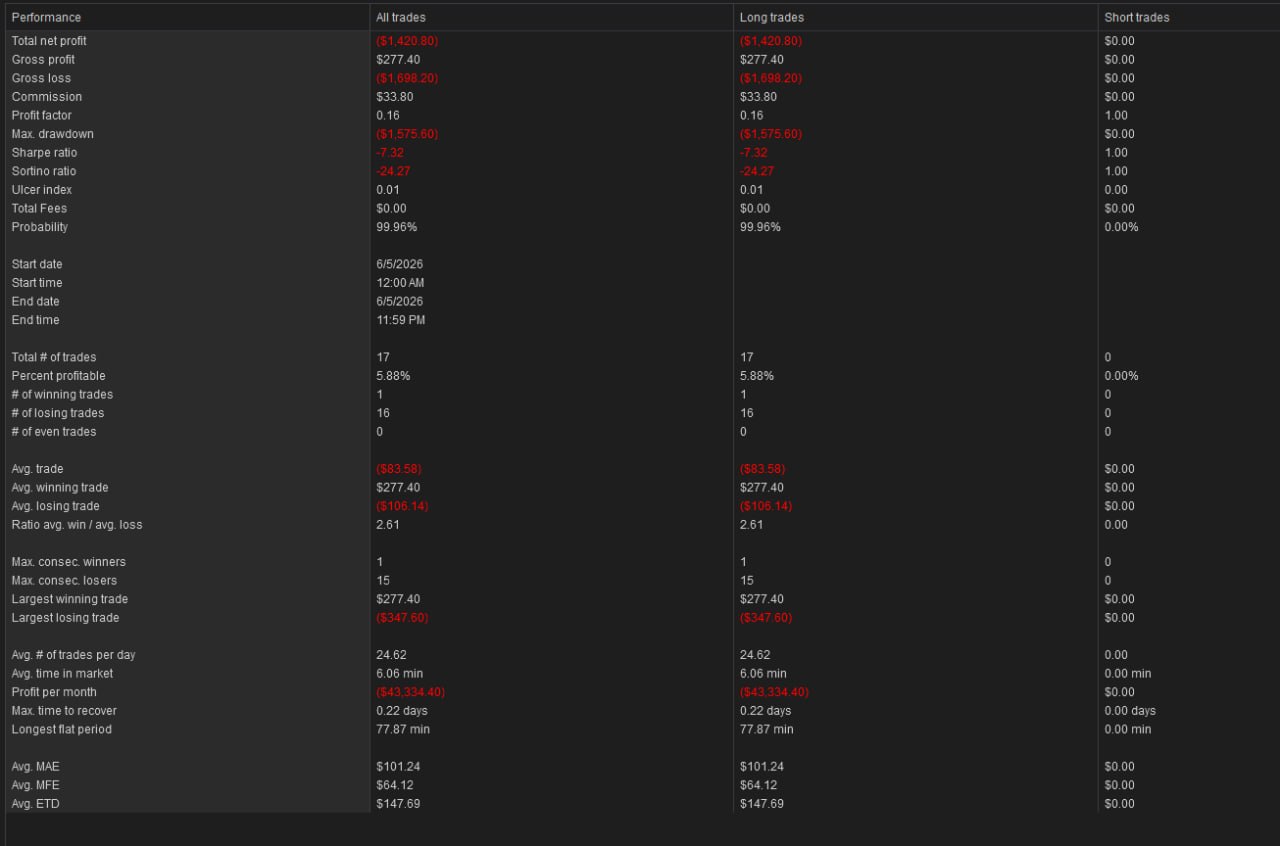Click Short trades Profit factor value 1.00
The height and width of the screenshot is (846, 1280).
click(1116, 116)
